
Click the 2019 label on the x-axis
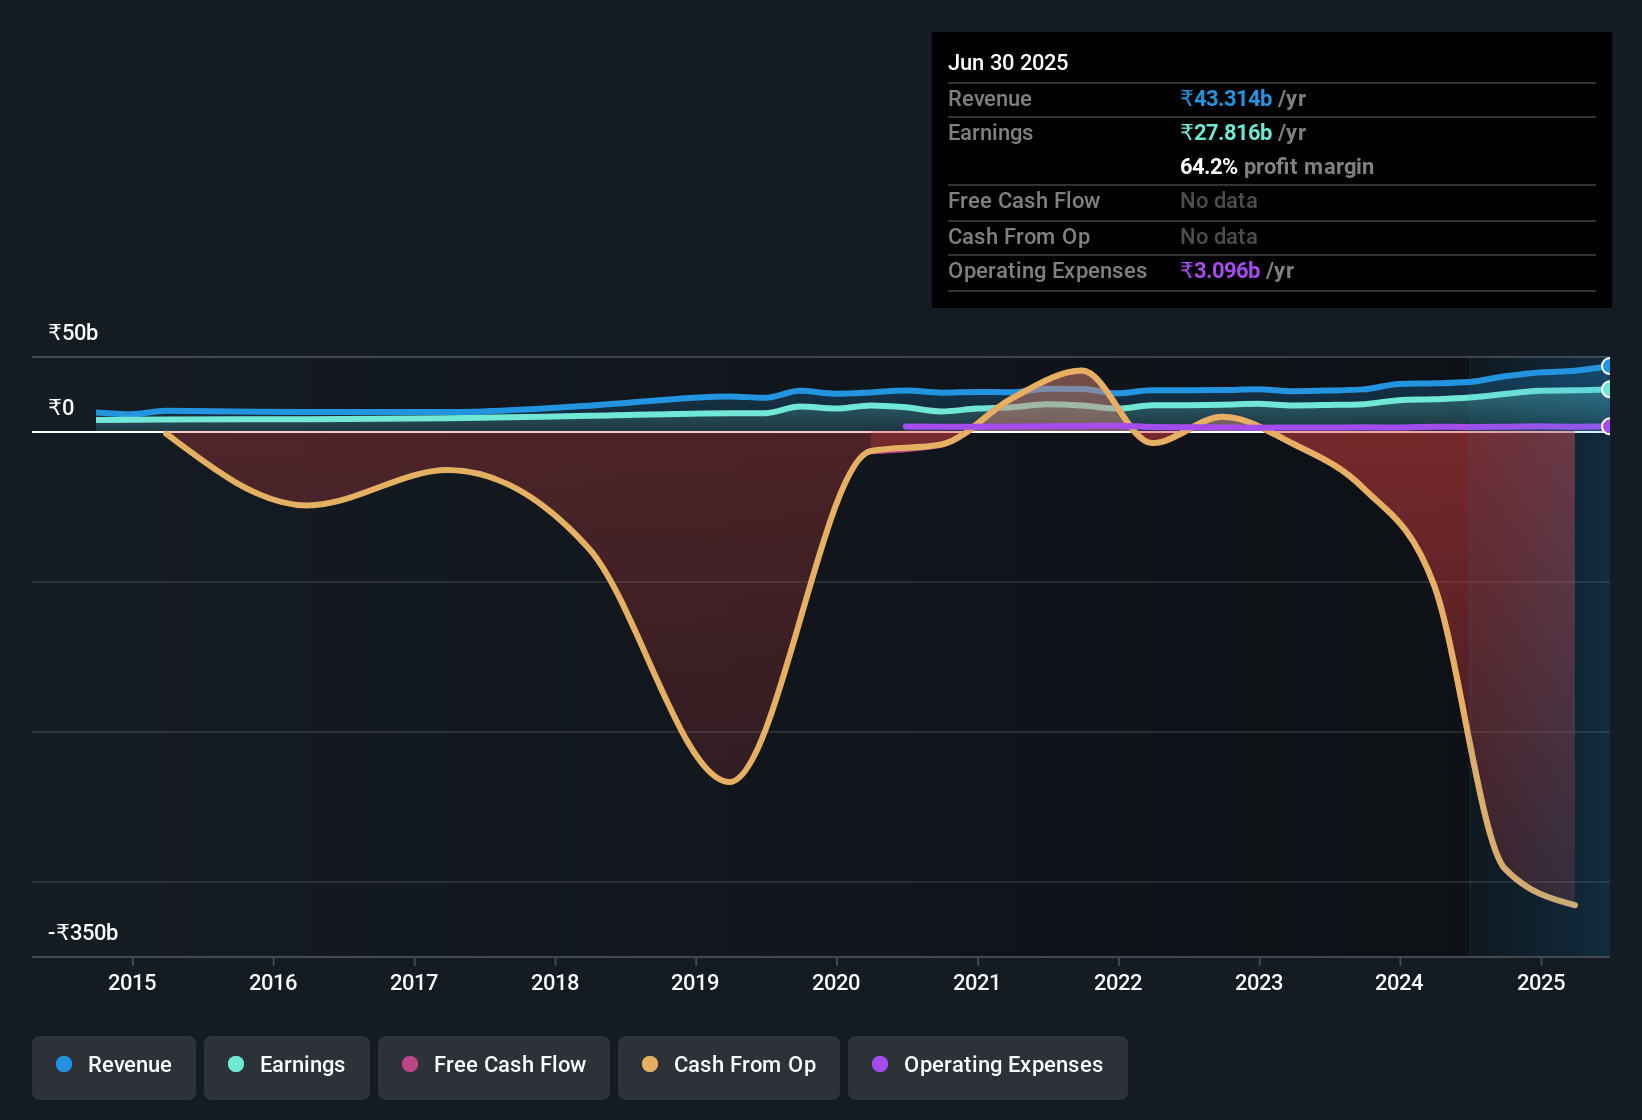(696, 982)
